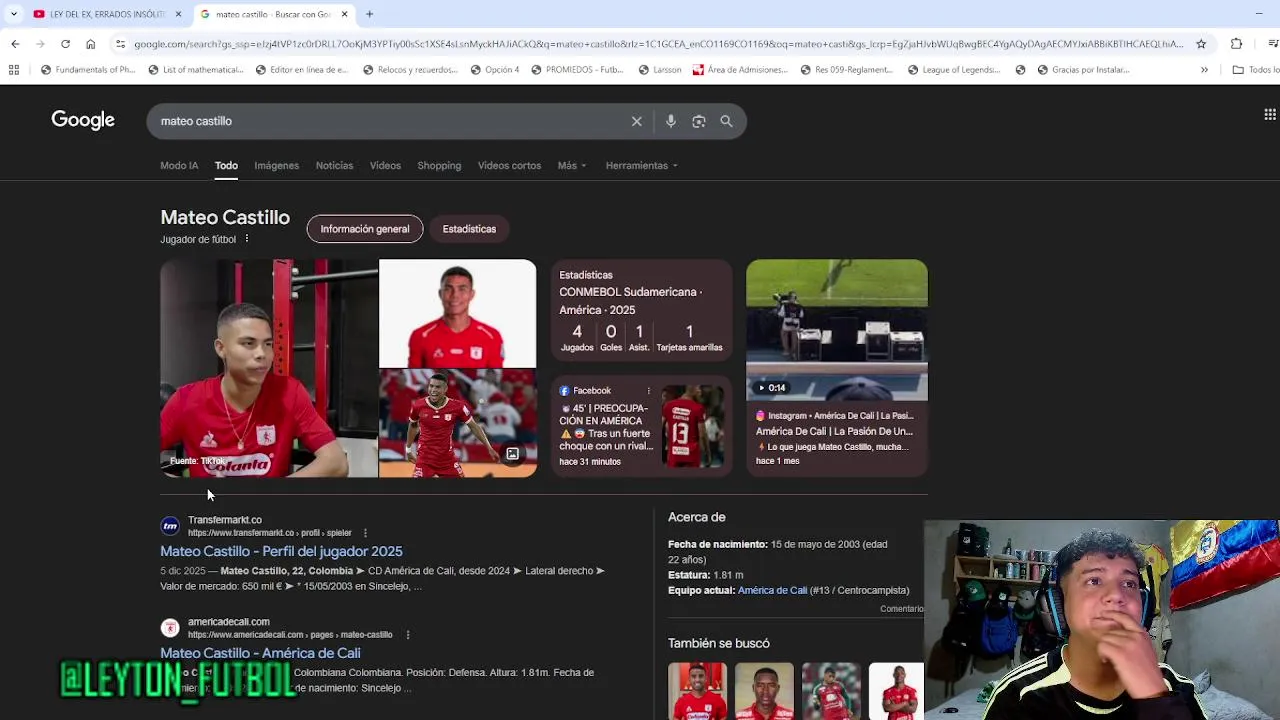The width and height of the screenshot is (1280, 720).
Task: Switch to the 'Noticias' tab
Action: 334,166
